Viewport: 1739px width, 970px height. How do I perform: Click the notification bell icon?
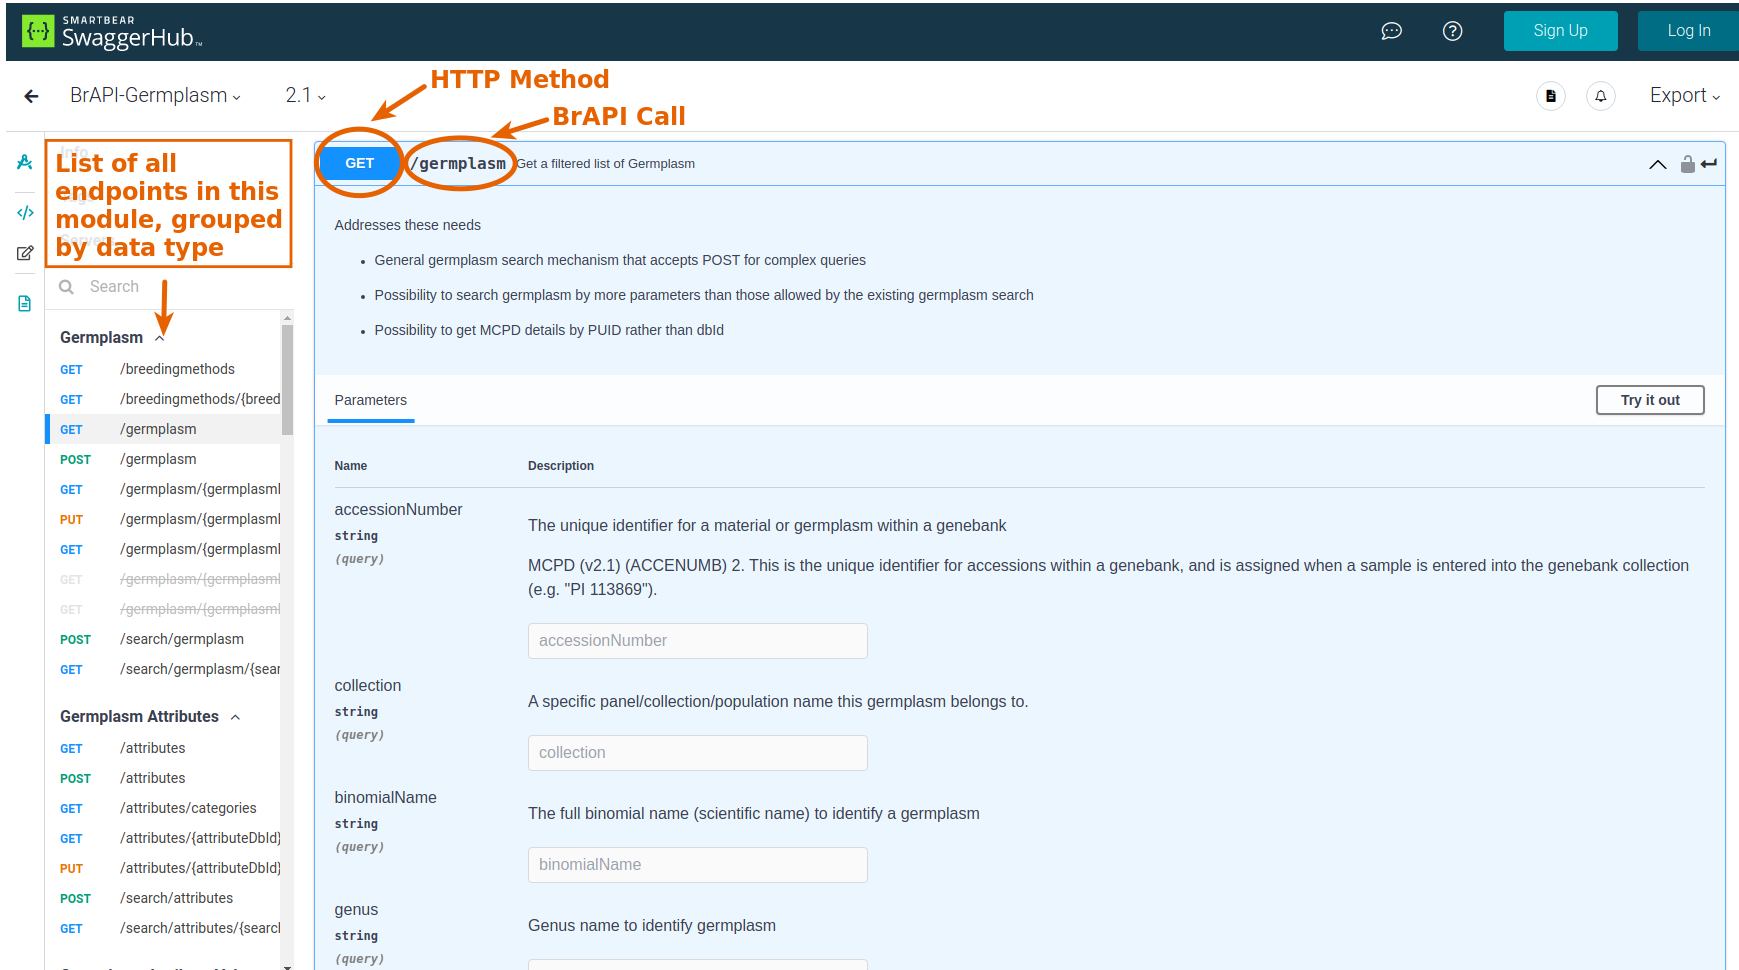tap(1600, 96)
